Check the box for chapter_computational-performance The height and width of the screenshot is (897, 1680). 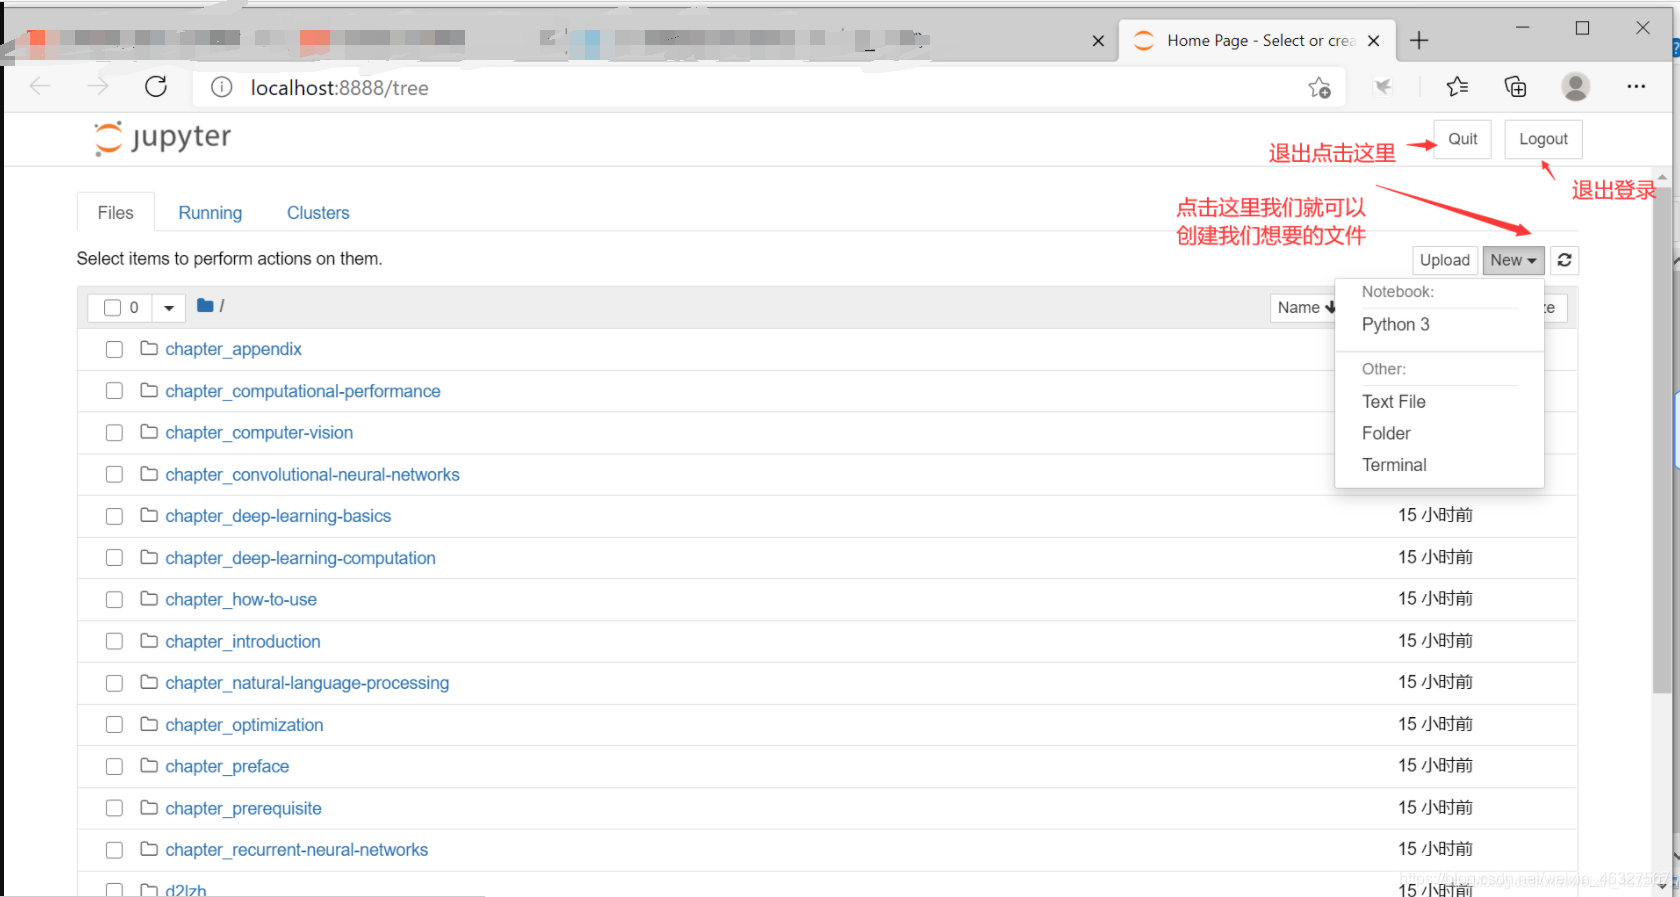[114, 391]
